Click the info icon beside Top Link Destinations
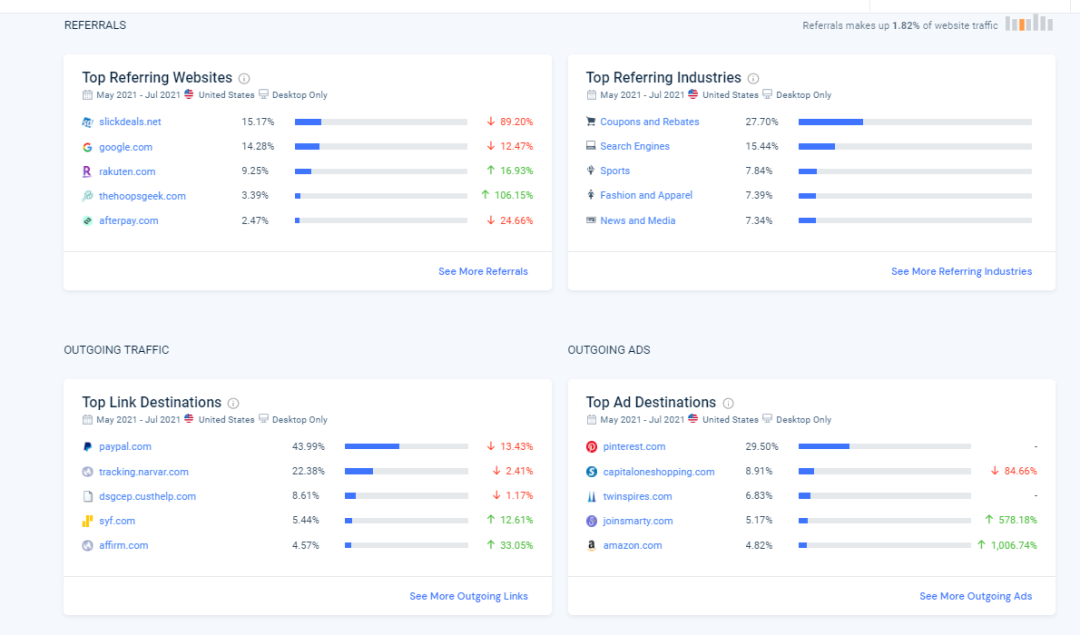The width and height of the screenshot is (1080, 635). click(233, 403)
